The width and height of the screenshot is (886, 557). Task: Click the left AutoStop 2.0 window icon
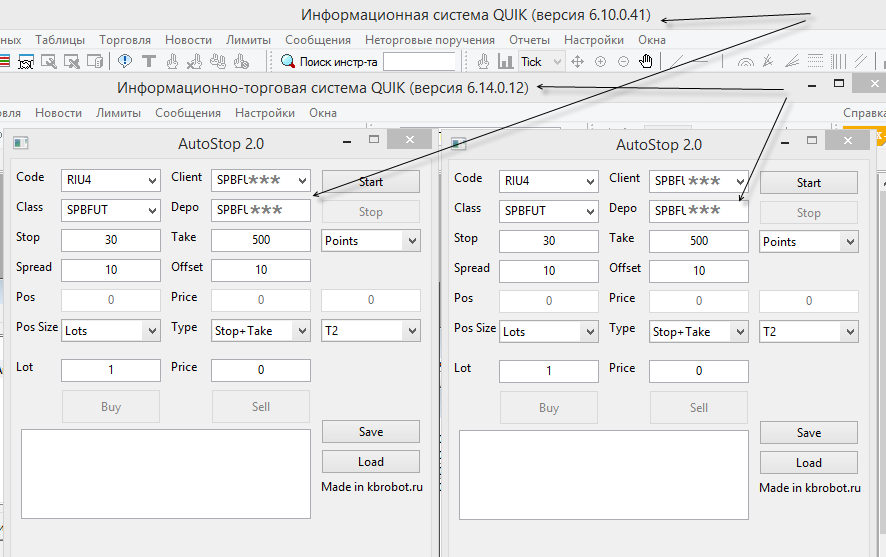pyautogui.click(x=20, y=143)
